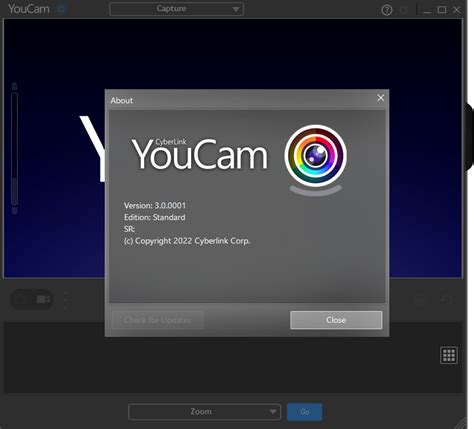Click the vertical zoom slider track
Screen dimensions: 474x429
14,149
